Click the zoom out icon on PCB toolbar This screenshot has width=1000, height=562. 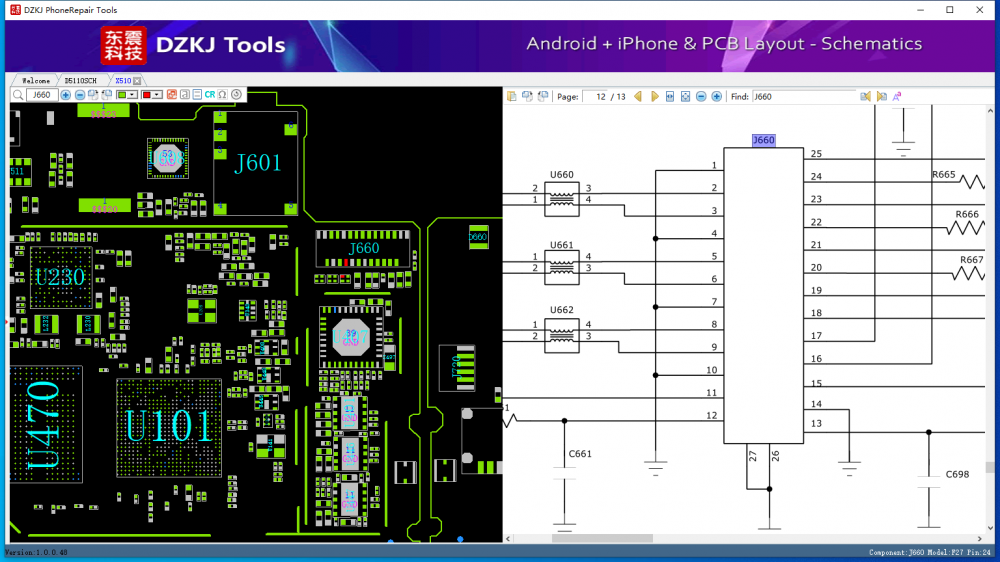(80, 95)
